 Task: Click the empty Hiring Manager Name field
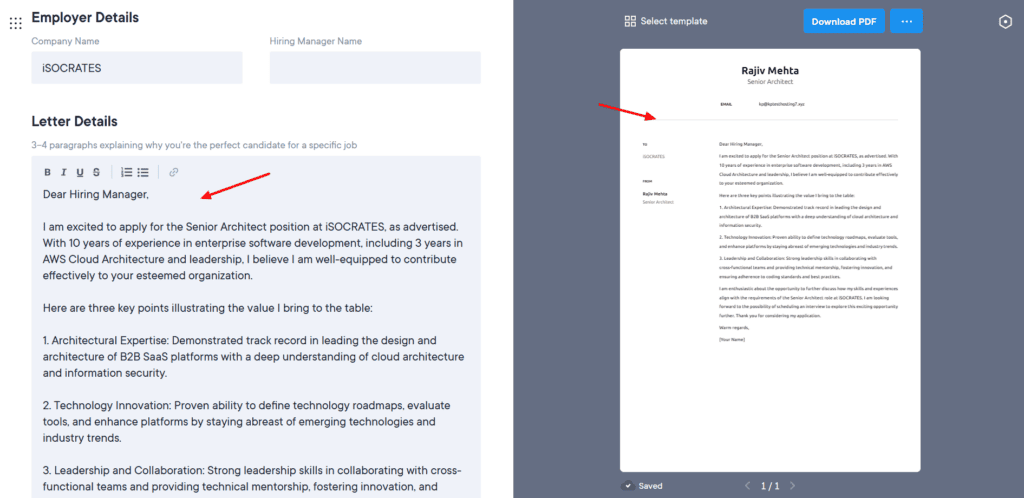[375, 68]
